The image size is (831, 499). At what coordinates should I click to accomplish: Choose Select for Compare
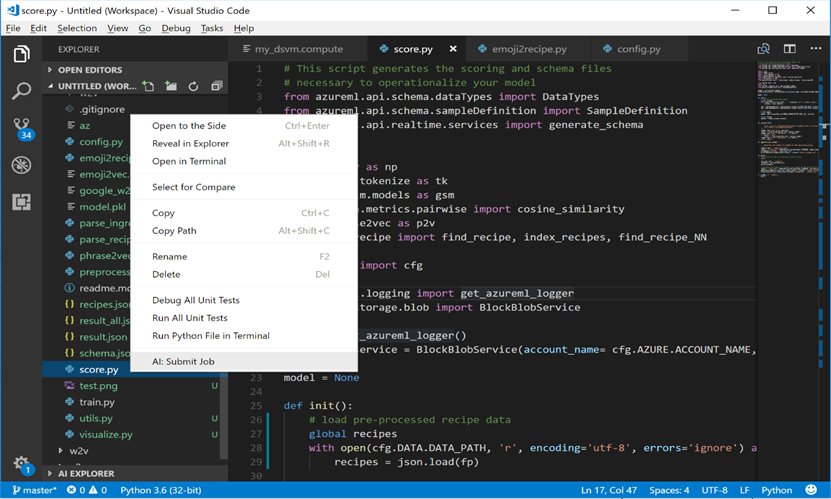pyautogui.click(x=244, y=187)
